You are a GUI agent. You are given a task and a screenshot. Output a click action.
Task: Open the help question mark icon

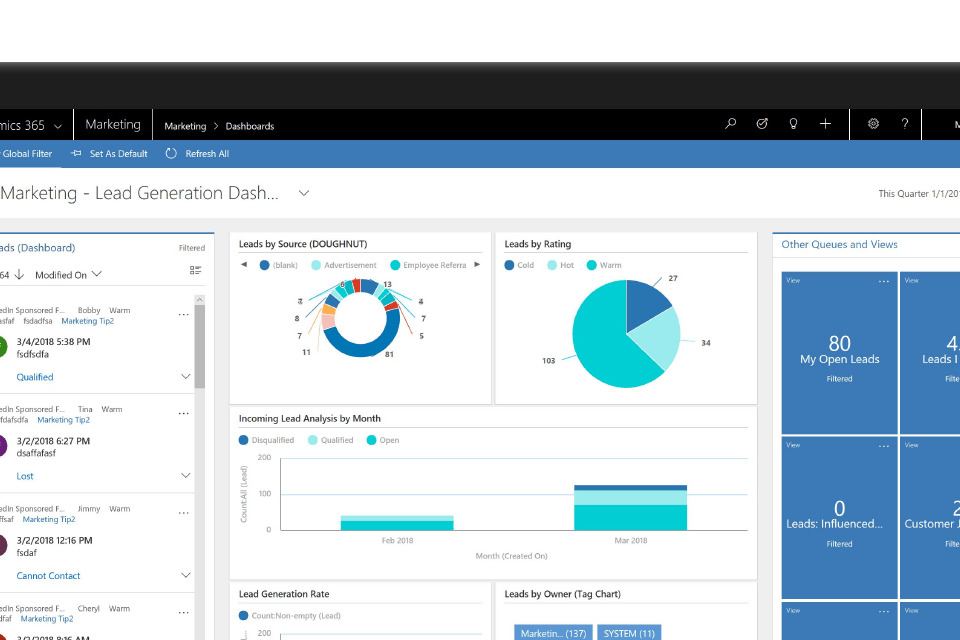click(905, 124)
